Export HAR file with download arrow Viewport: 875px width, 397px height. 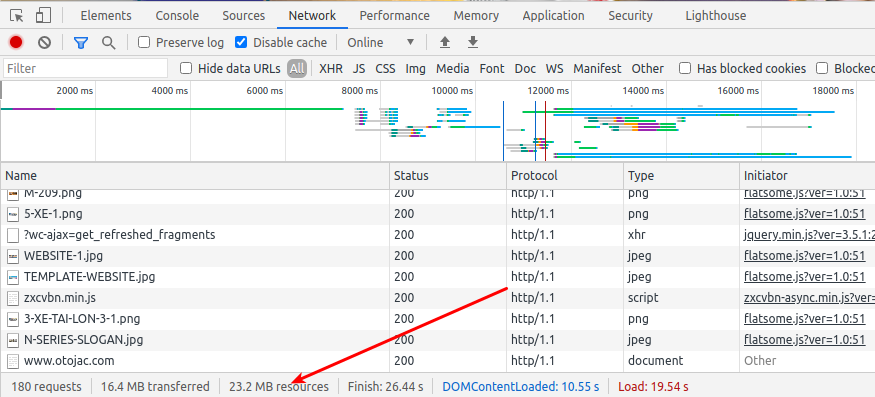point(473,42)
